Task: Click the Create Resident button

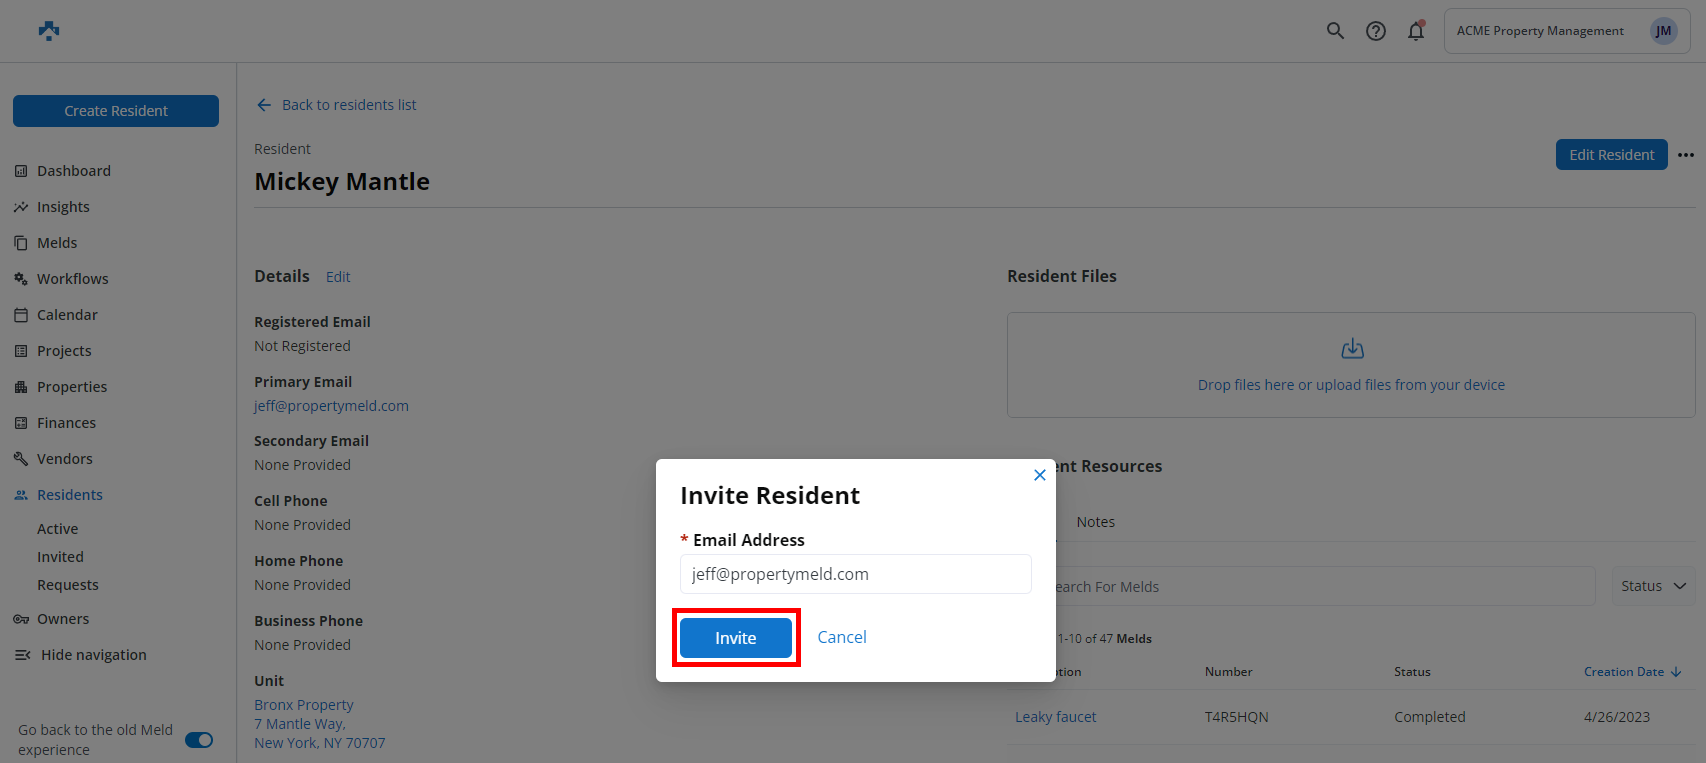Action: (116, 111)
